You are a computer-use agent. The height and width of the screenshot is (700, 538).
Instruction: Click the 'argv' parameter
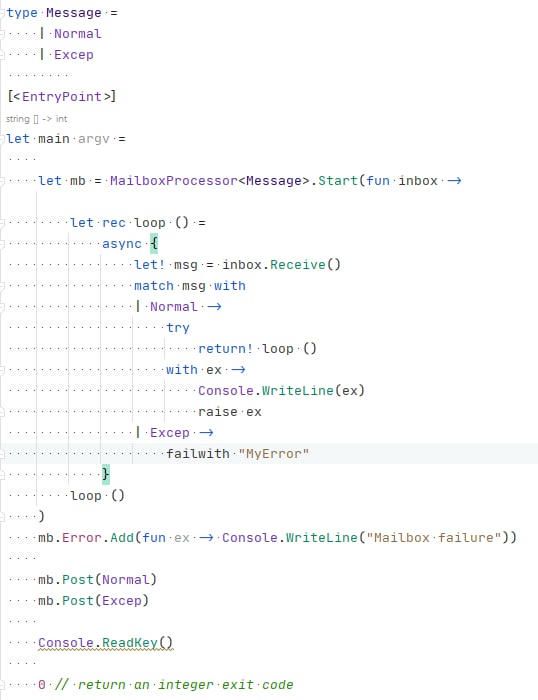point(94,139)
